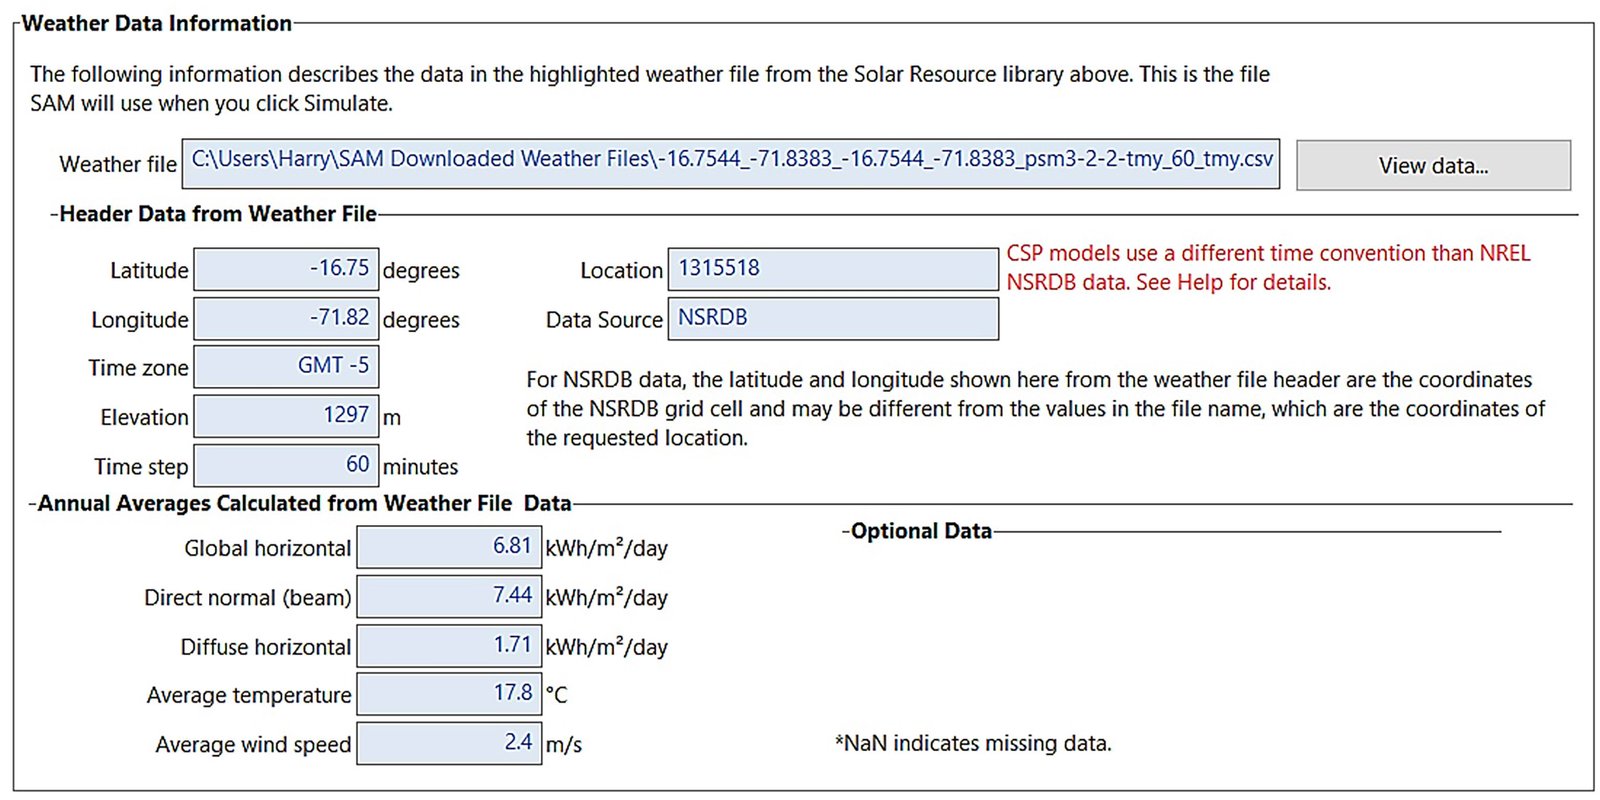Click the 'Weather Data Information' group title

157,23
